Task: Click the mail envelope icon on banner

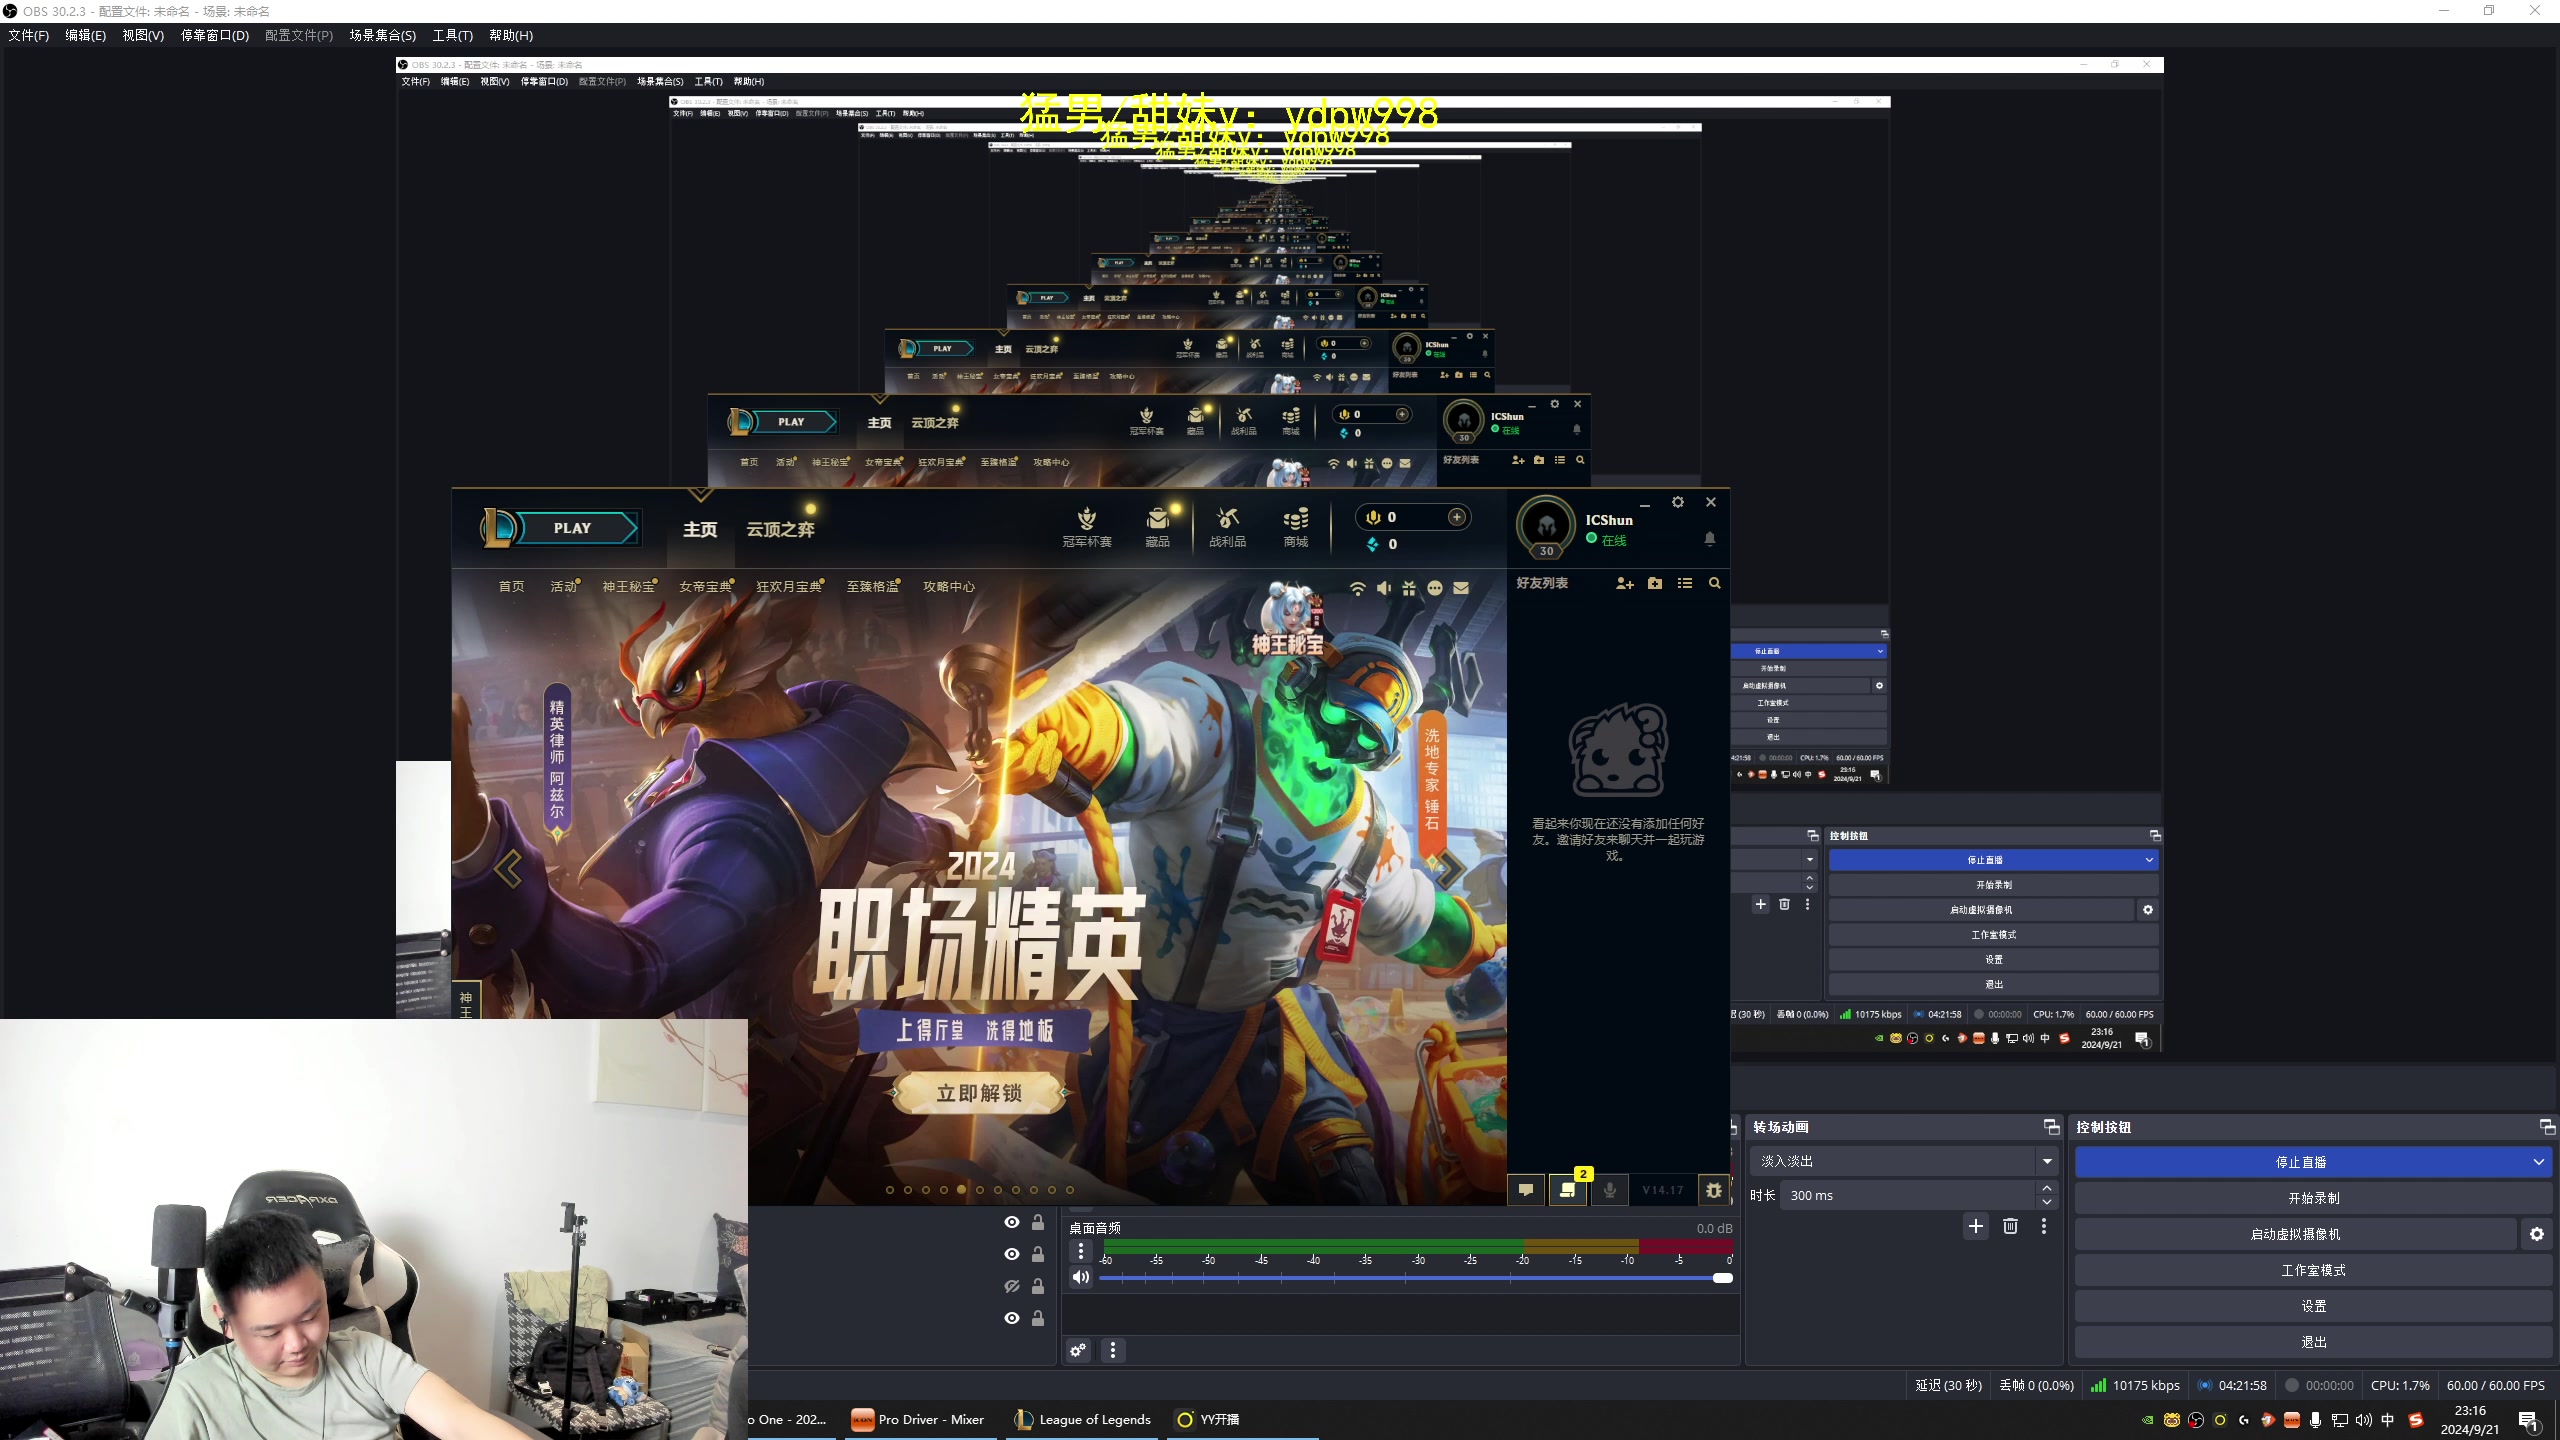Action: pyautogui.click(x=1461, y=588)
